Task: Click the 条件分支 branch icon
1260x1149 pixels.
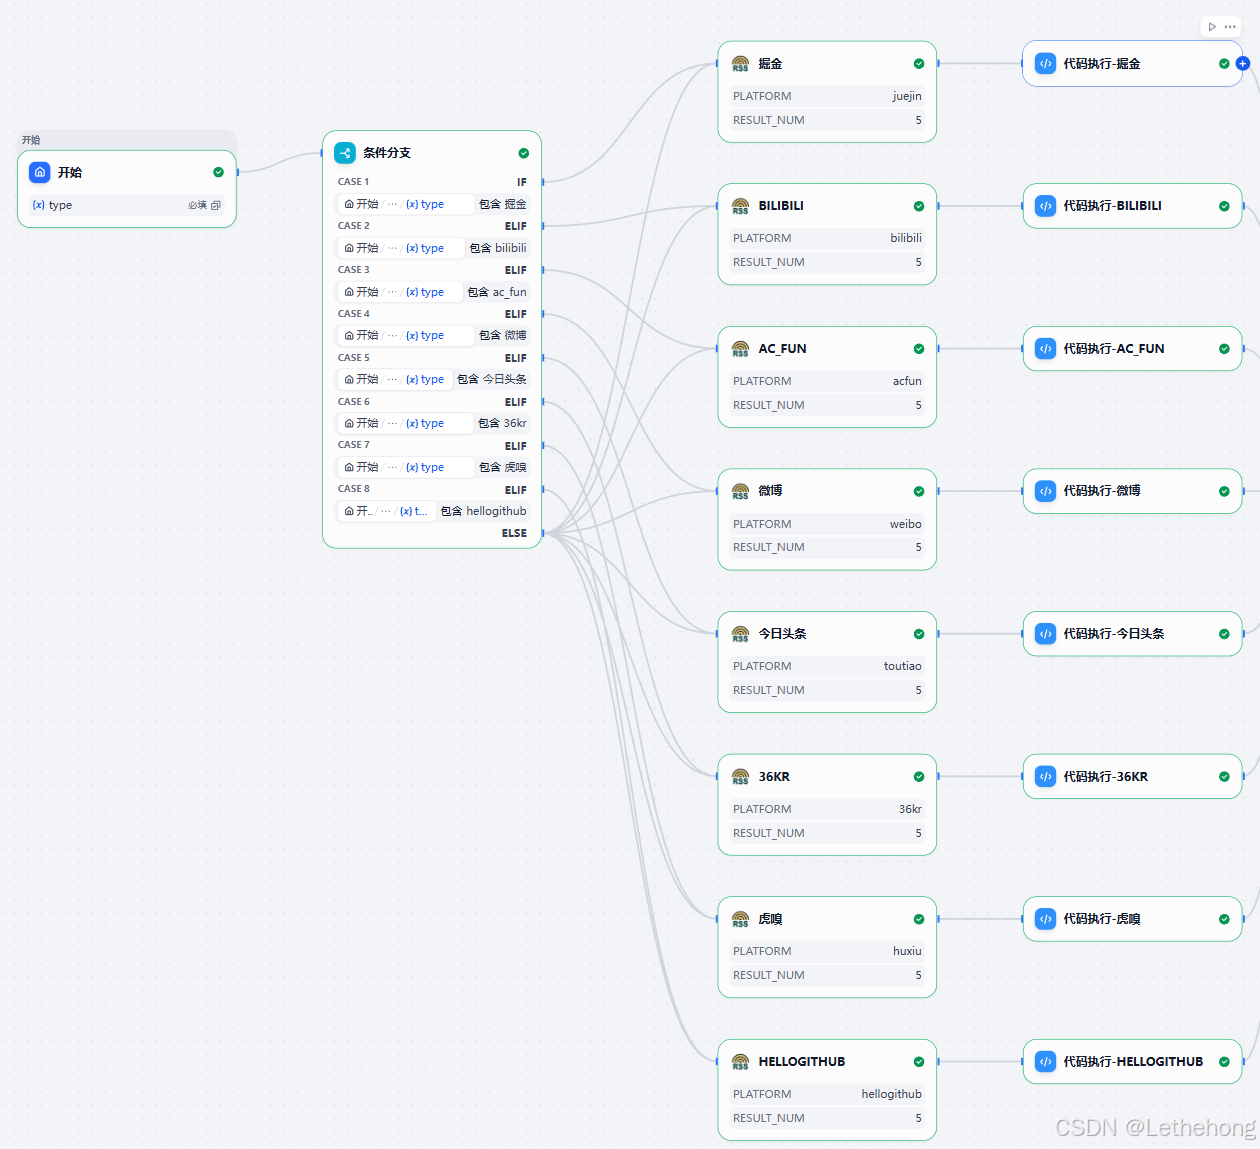Action: pos(345,152)
